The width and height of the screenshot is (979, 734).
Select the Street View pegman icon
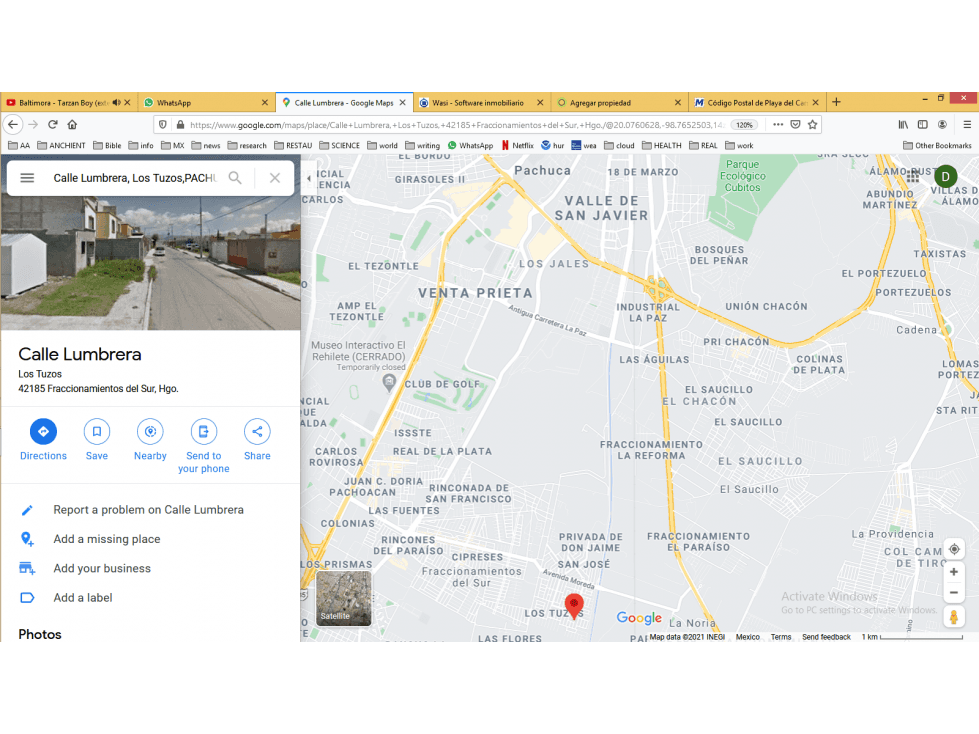(954, 617)
